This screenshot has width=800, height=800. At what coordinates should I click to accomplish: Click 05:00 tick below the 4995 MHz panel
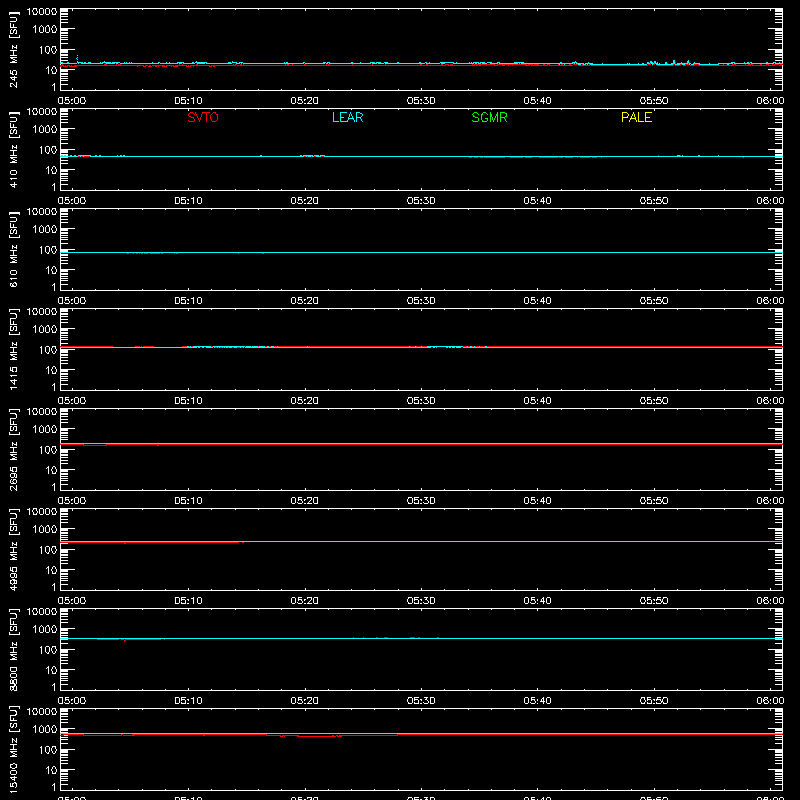pyautogui.click(x=72, y=601)
